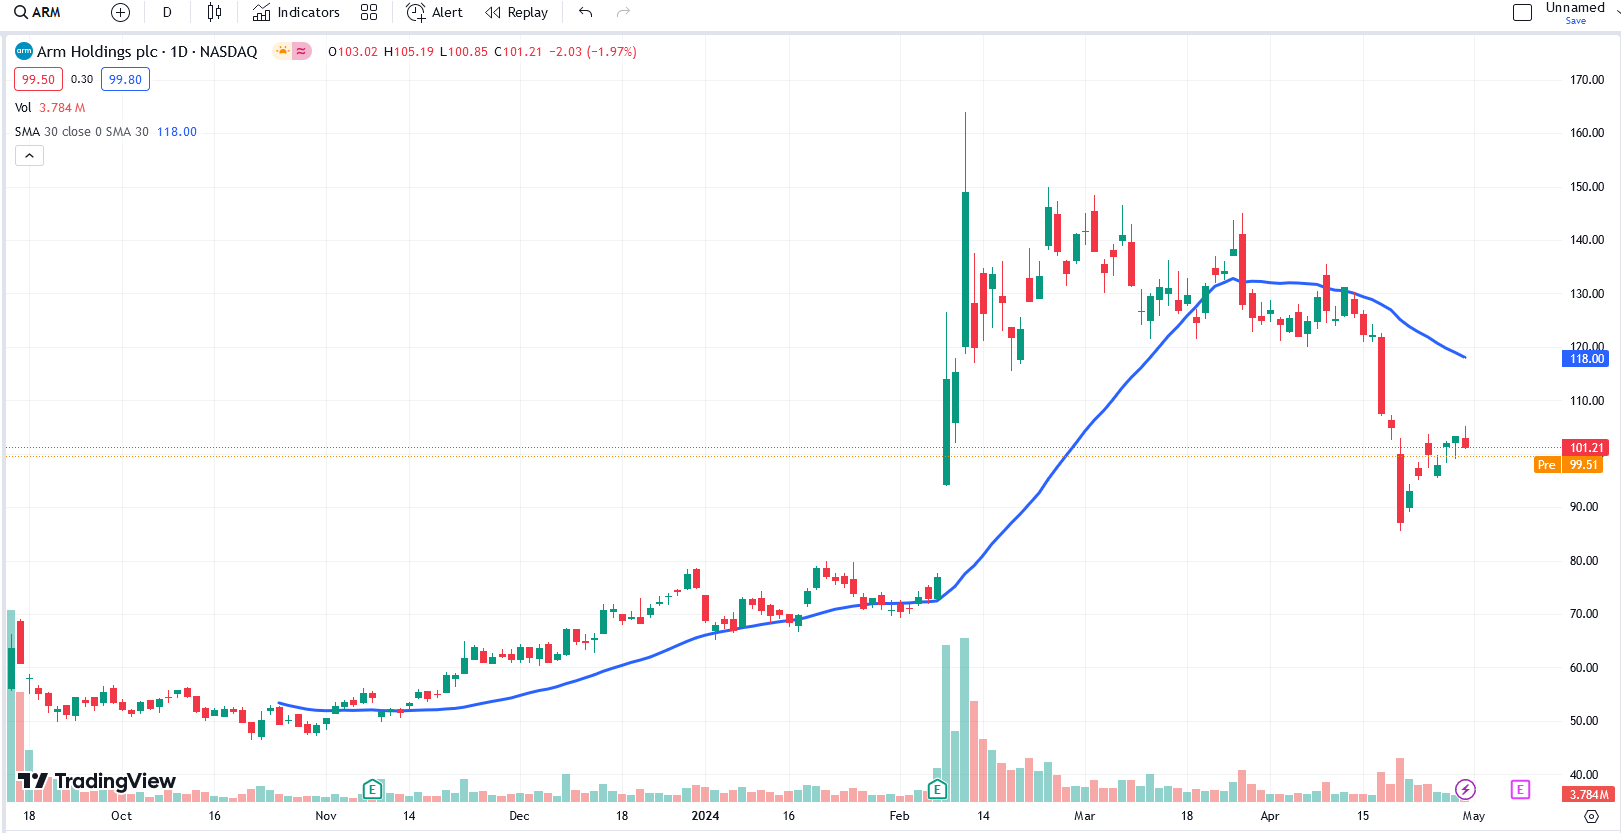The height and width of the screenshot is (833, 1621).
Task: Open the ARM symbol search
Action: 38,12
